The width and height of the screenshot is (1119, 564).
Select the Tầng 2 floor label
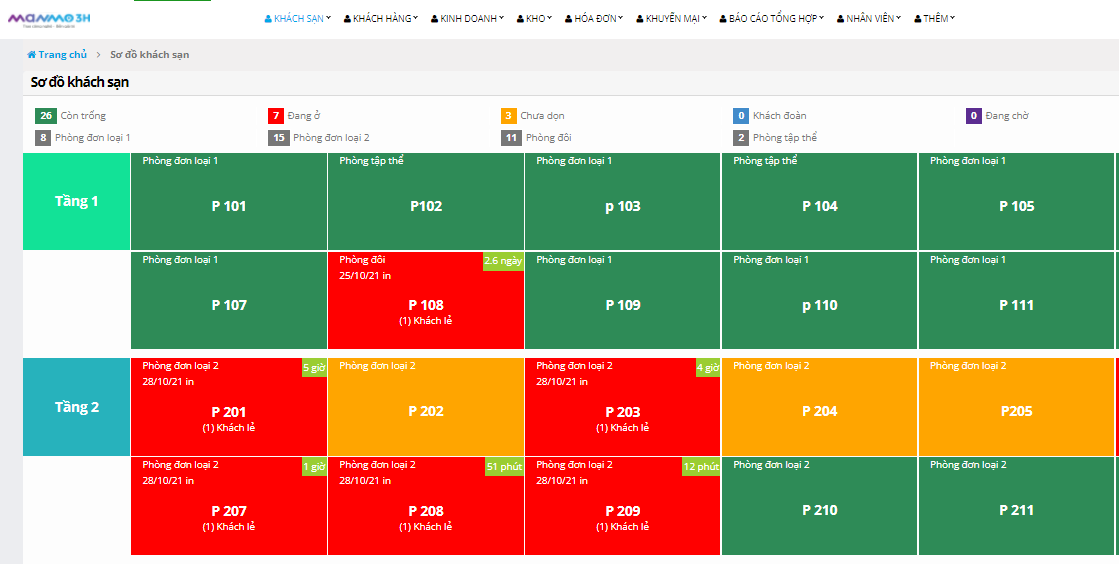click(x=77, y=407)
